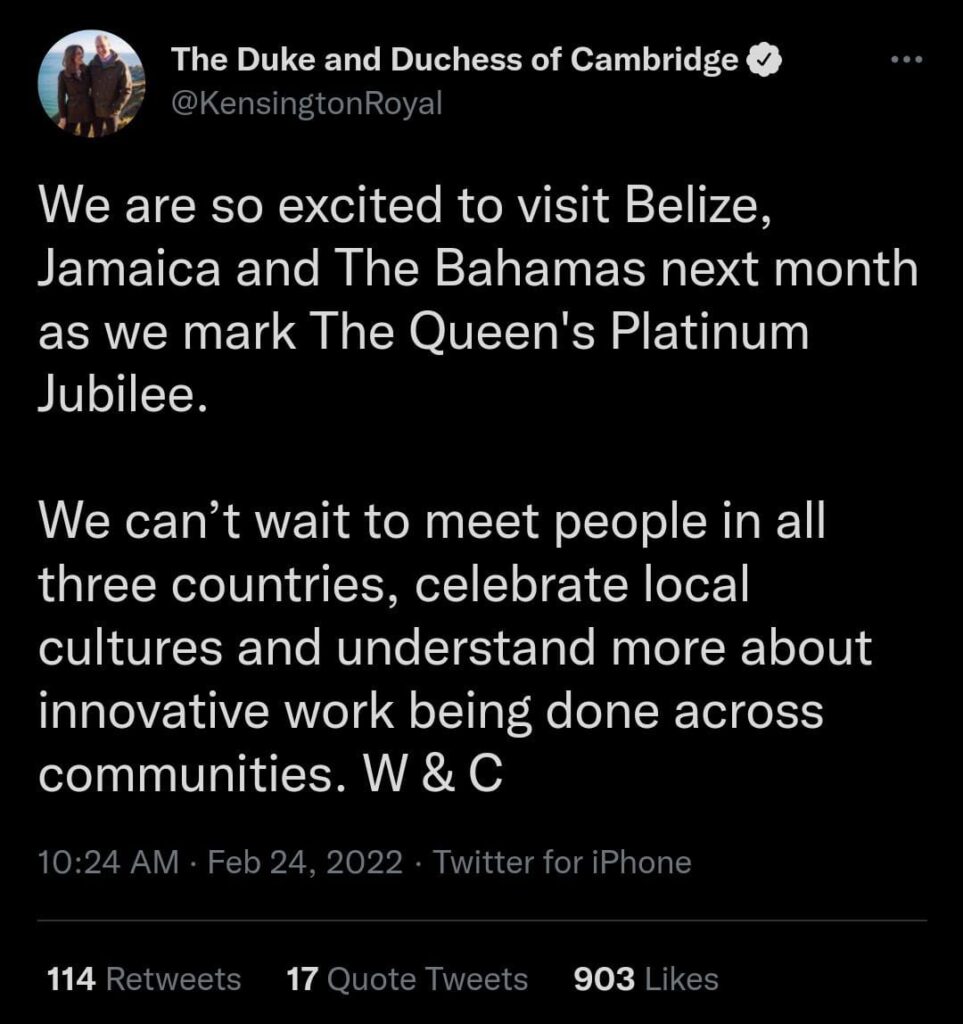View the 903 Likes list
The image size is (963, 1024).
point(645,978)
